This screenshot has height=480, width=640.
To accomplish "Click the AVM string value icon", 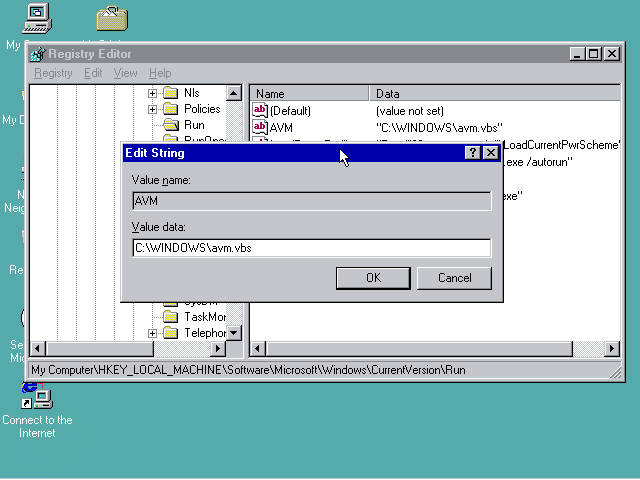I will click(x=260, y=127).
